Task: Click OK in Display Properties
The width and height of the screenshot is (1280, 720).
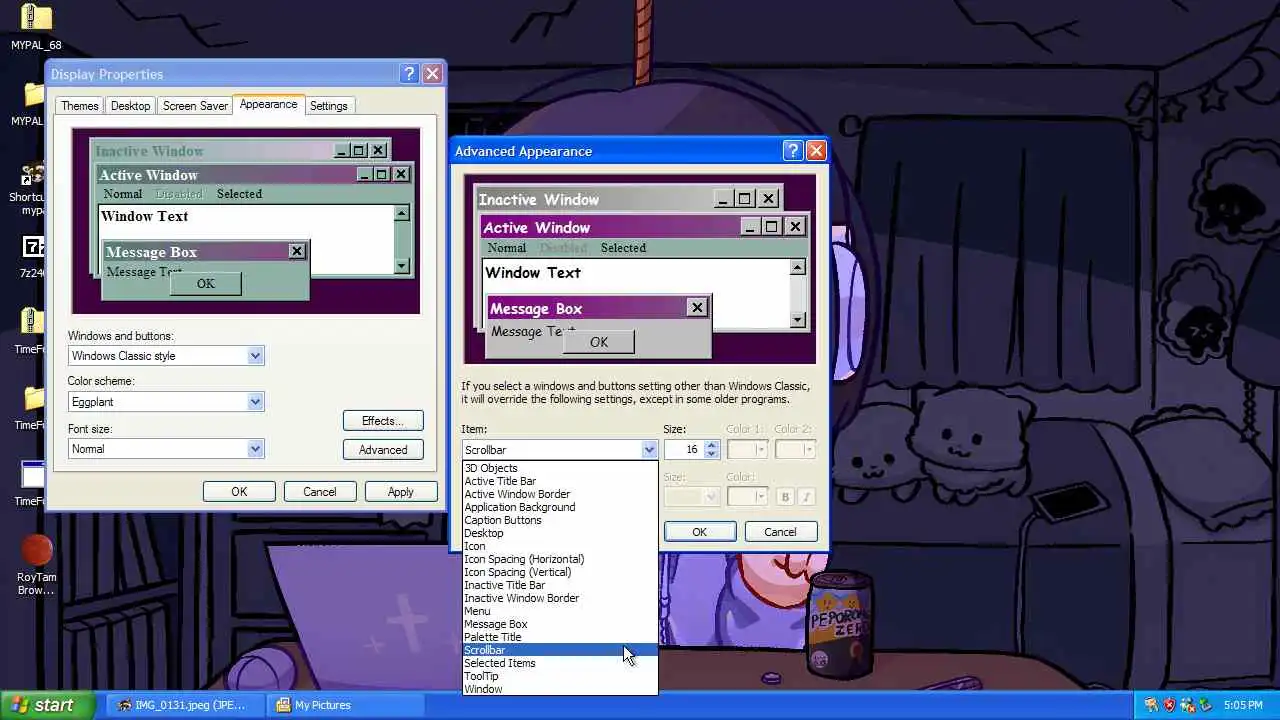Action: tap(239, 492)
